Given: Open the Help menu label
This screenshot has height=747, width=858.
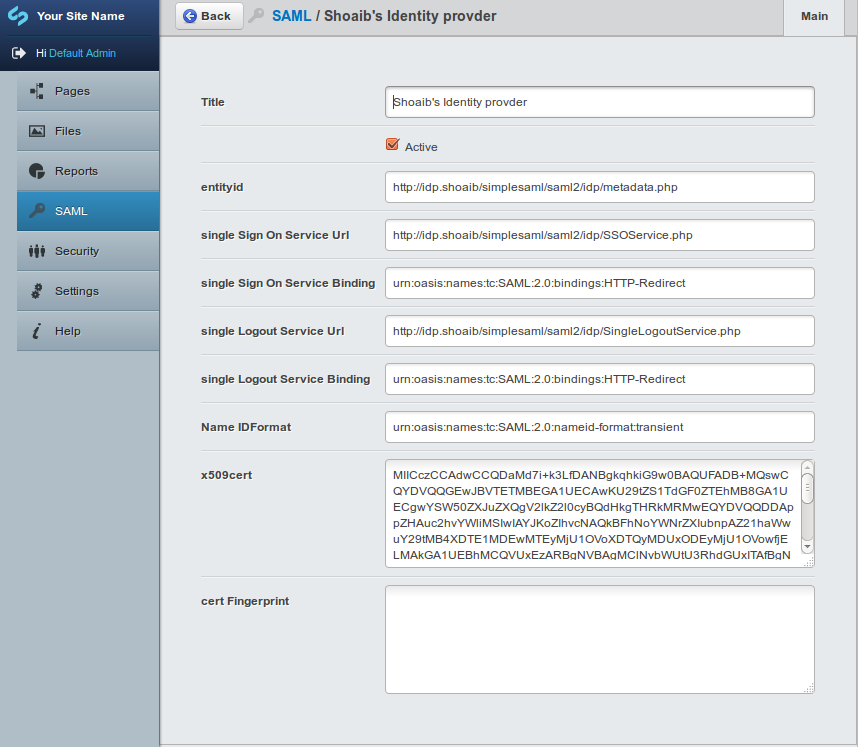Looking at the screenshot, I should (67, 331).
